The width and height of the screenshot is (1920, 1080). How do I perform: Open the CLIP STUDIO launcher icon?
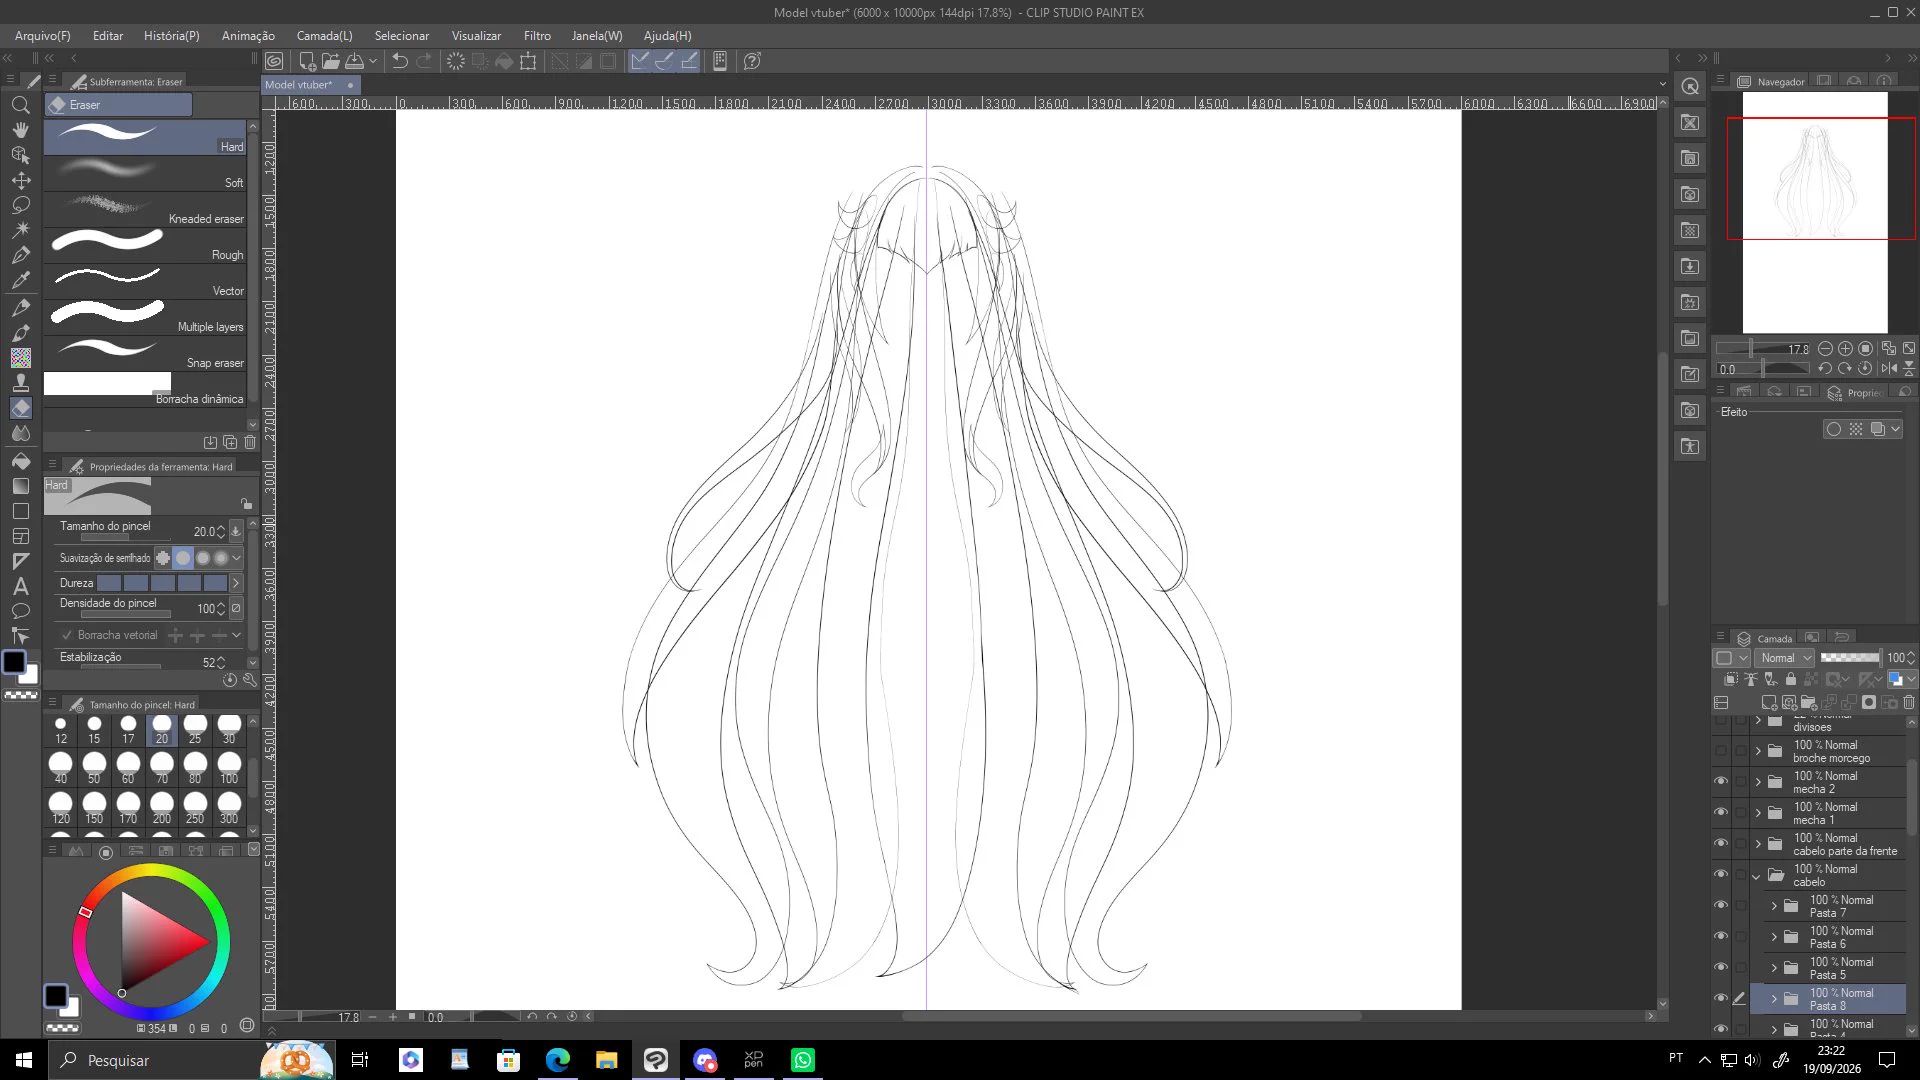[x=274, y=61]
